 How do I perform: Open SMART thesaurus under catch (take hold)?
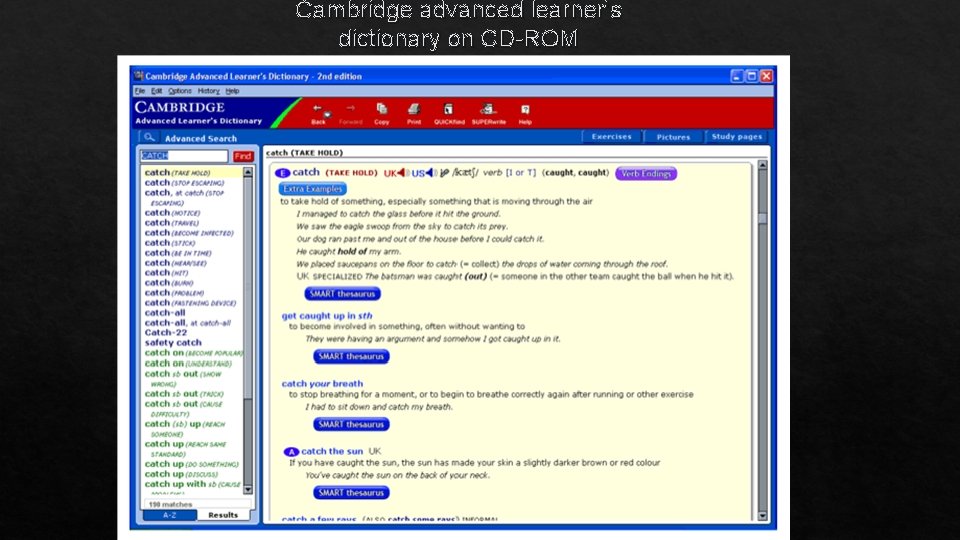point(342,294)
